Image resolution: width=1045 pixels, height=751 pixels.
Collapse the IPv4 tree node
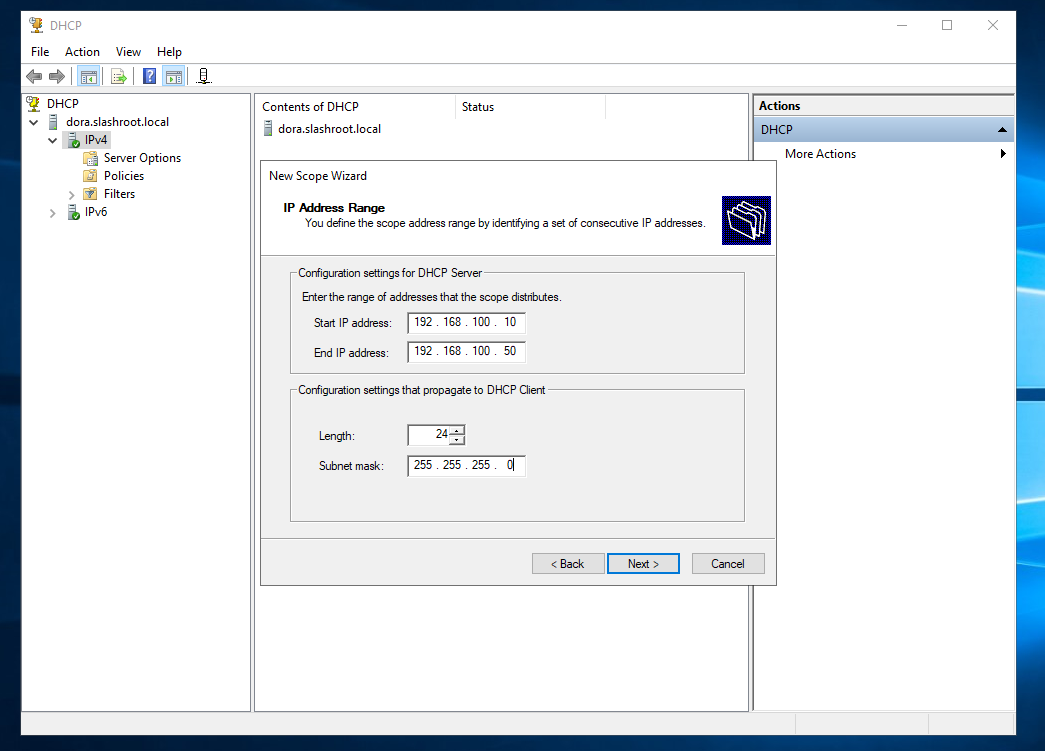pyautogui.click(x=53, y=140)
